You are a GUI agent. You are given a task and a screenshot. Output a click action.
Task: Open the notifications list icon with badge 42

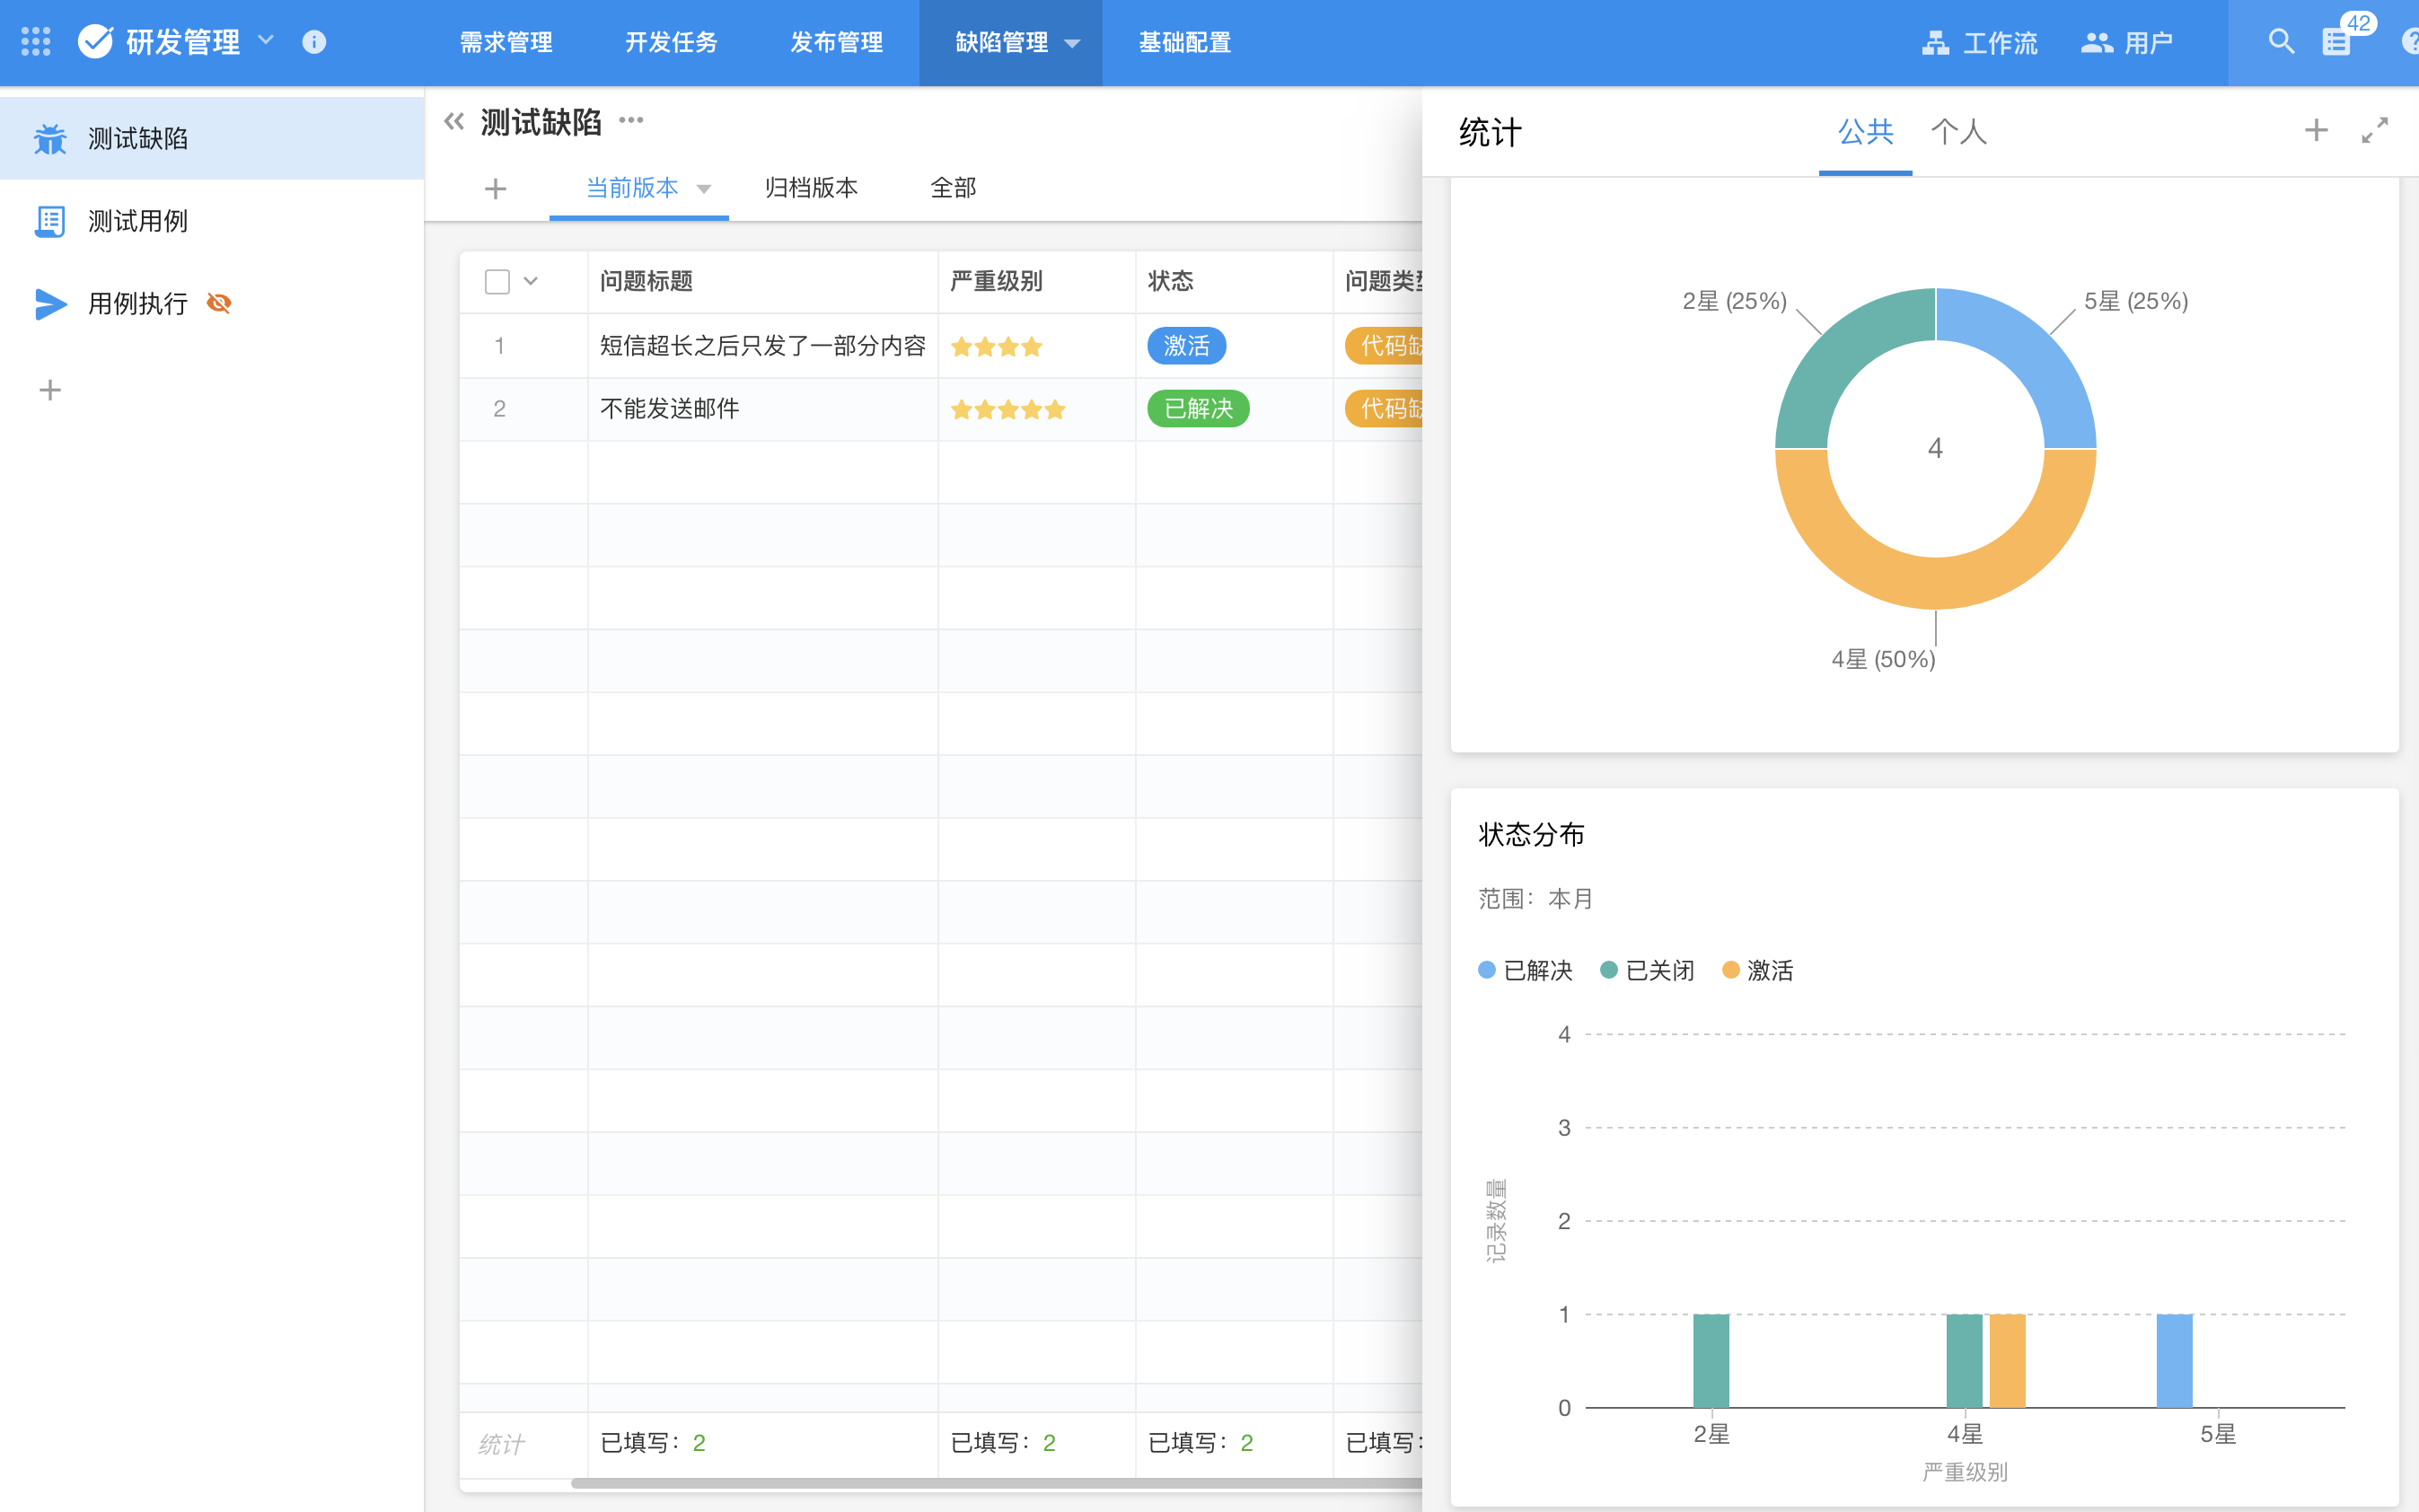[x=2336, y=41]
